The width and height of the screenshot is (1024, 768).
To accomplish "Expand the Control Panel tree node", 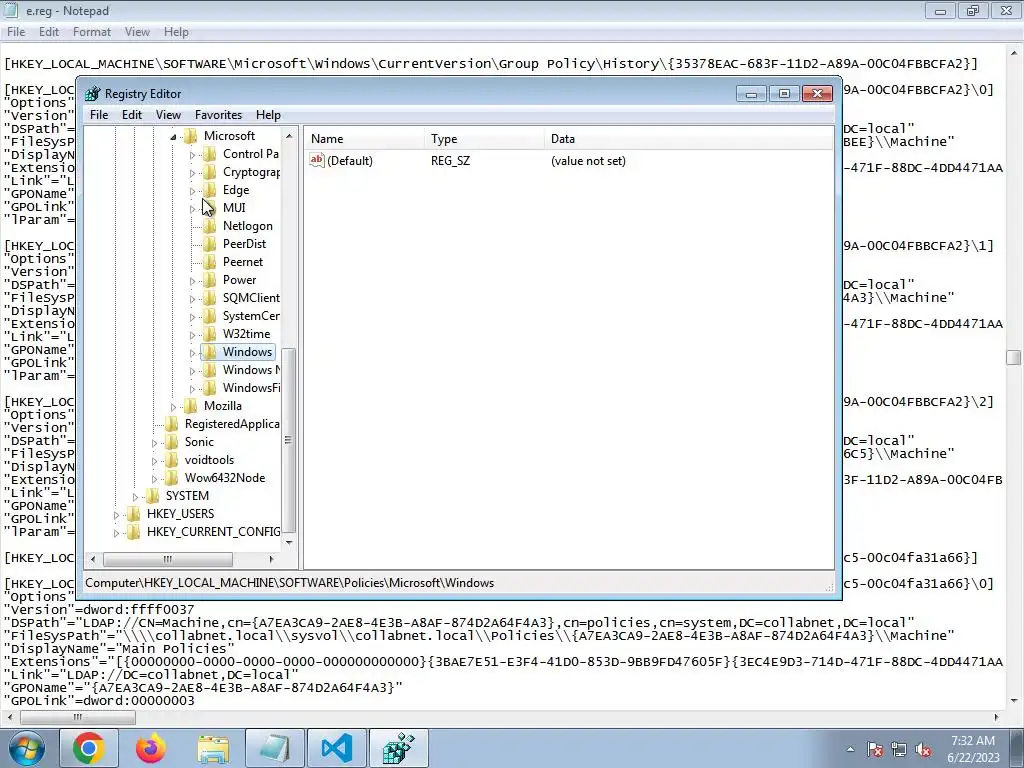I will pos(193,155).
